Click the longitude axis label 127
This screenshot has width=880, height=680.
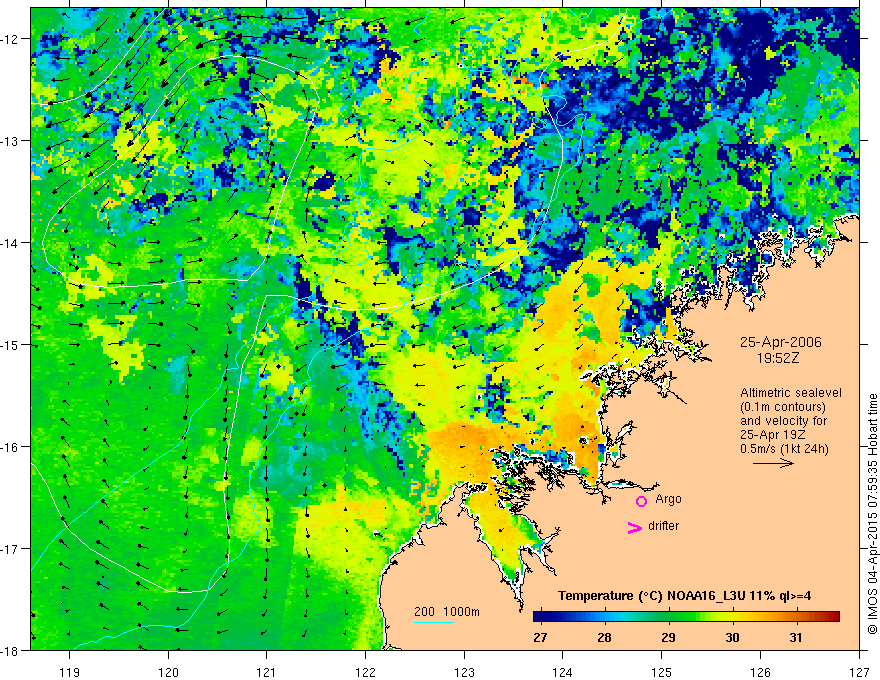click(859, 672)
